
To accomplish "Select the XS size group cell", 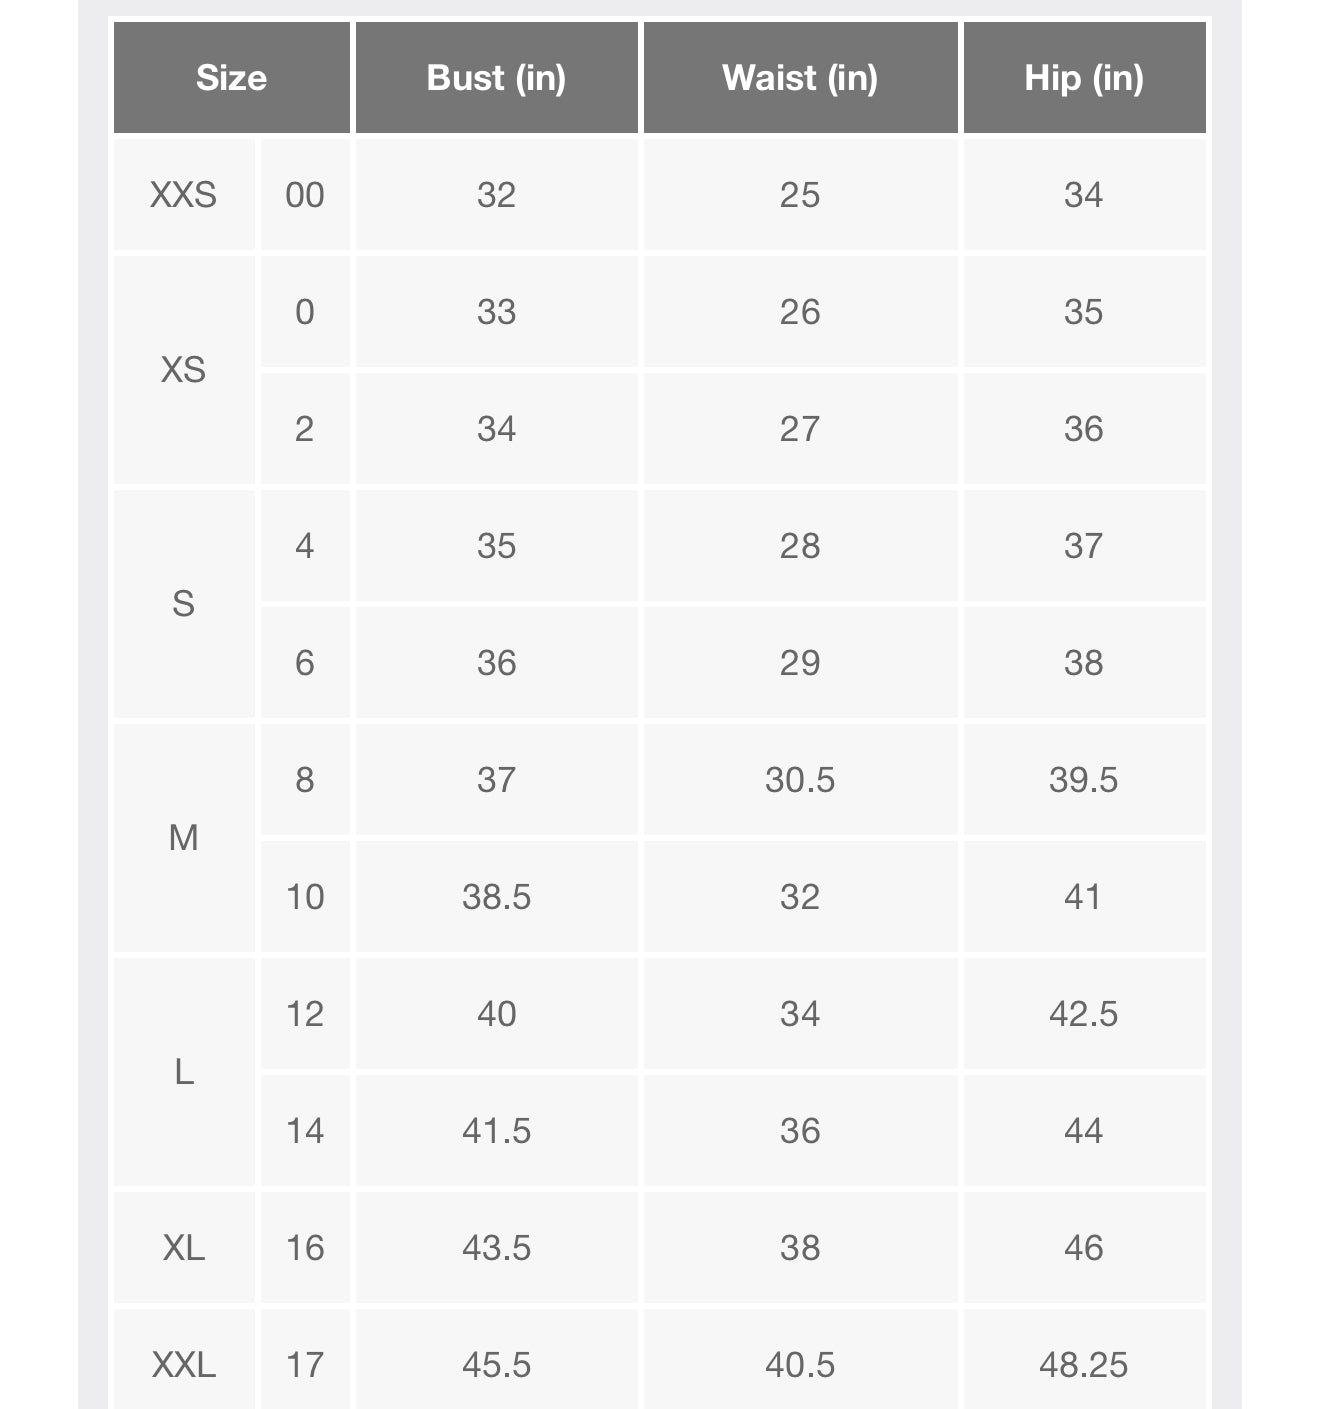I will click(x=184, y=370).
